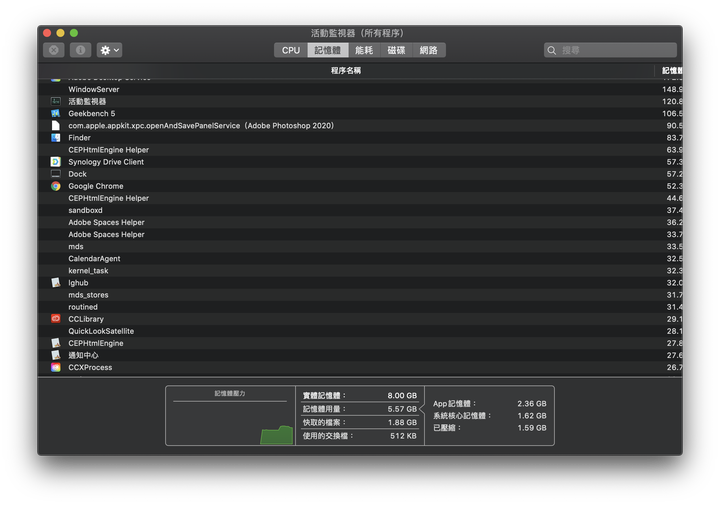Select the CCLibrary process name
The image size is (720, 505).
click(x=86, y=319)
